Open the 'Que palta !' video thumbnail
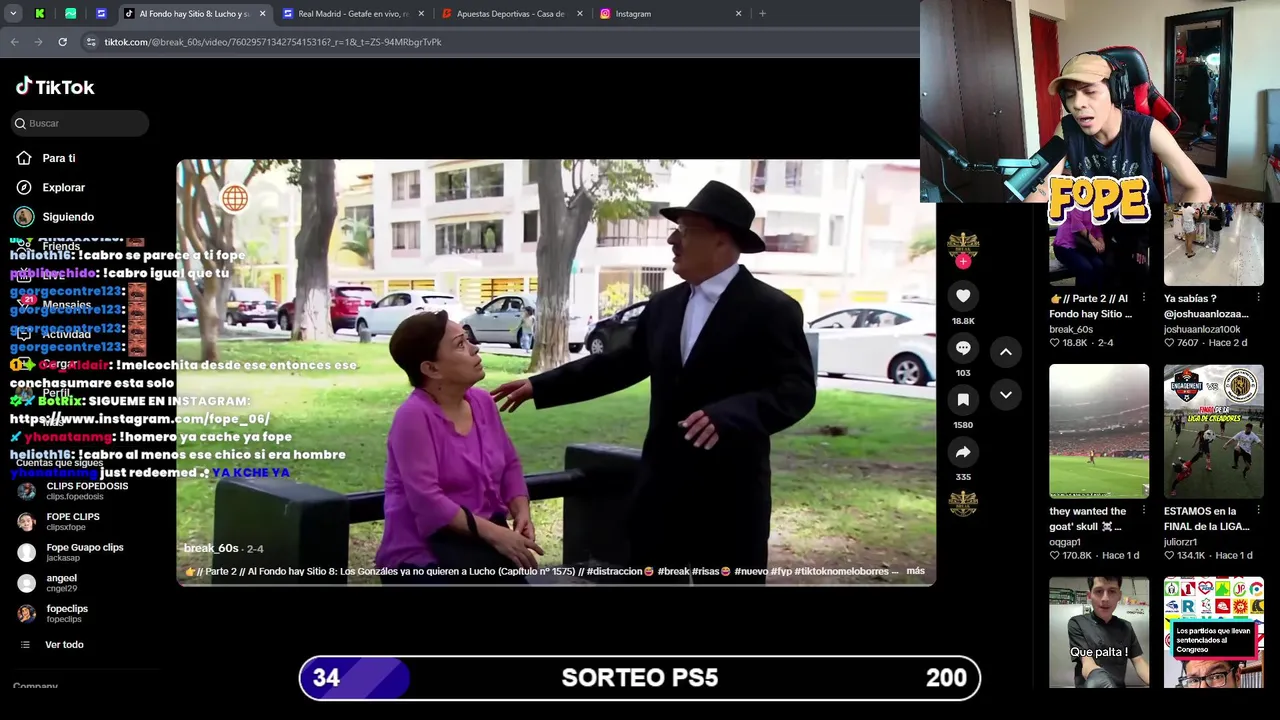Screen dimensions: 1280x720 (1099, 632)
